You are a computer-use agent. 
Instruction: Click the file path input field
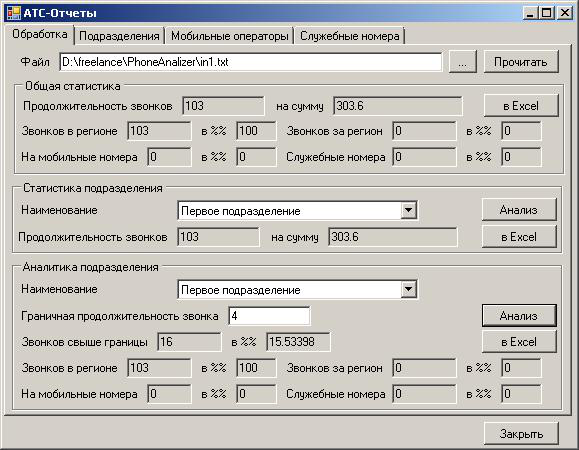250,62
